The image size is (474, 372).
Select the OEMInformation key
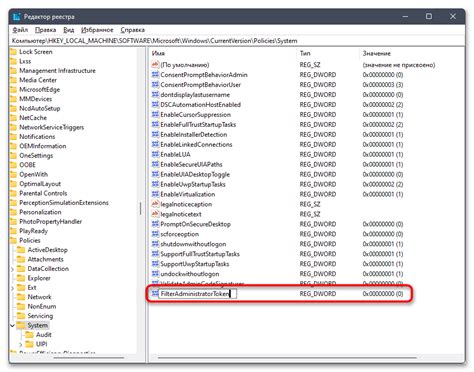click(x=42, y=146)
